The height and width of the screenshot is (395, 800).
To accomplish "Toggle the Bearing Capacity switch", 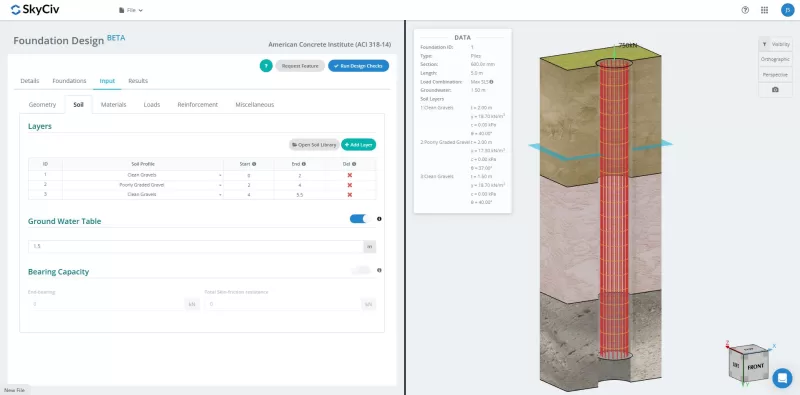I will [361, 270].
